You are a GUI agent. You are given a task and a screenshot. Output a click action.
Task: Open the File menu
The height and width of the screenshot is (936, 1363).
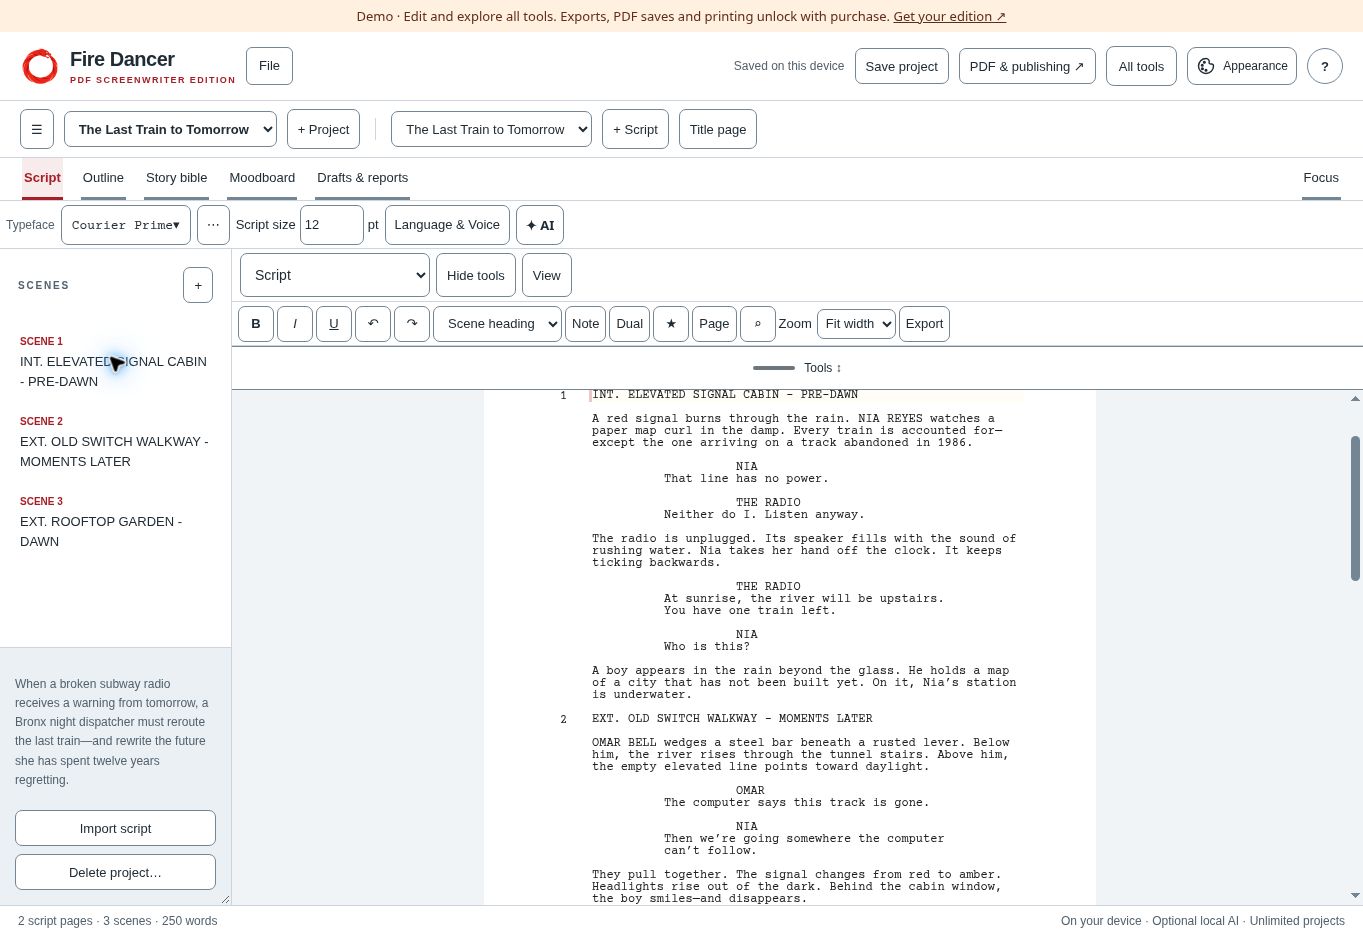[269, 66]
